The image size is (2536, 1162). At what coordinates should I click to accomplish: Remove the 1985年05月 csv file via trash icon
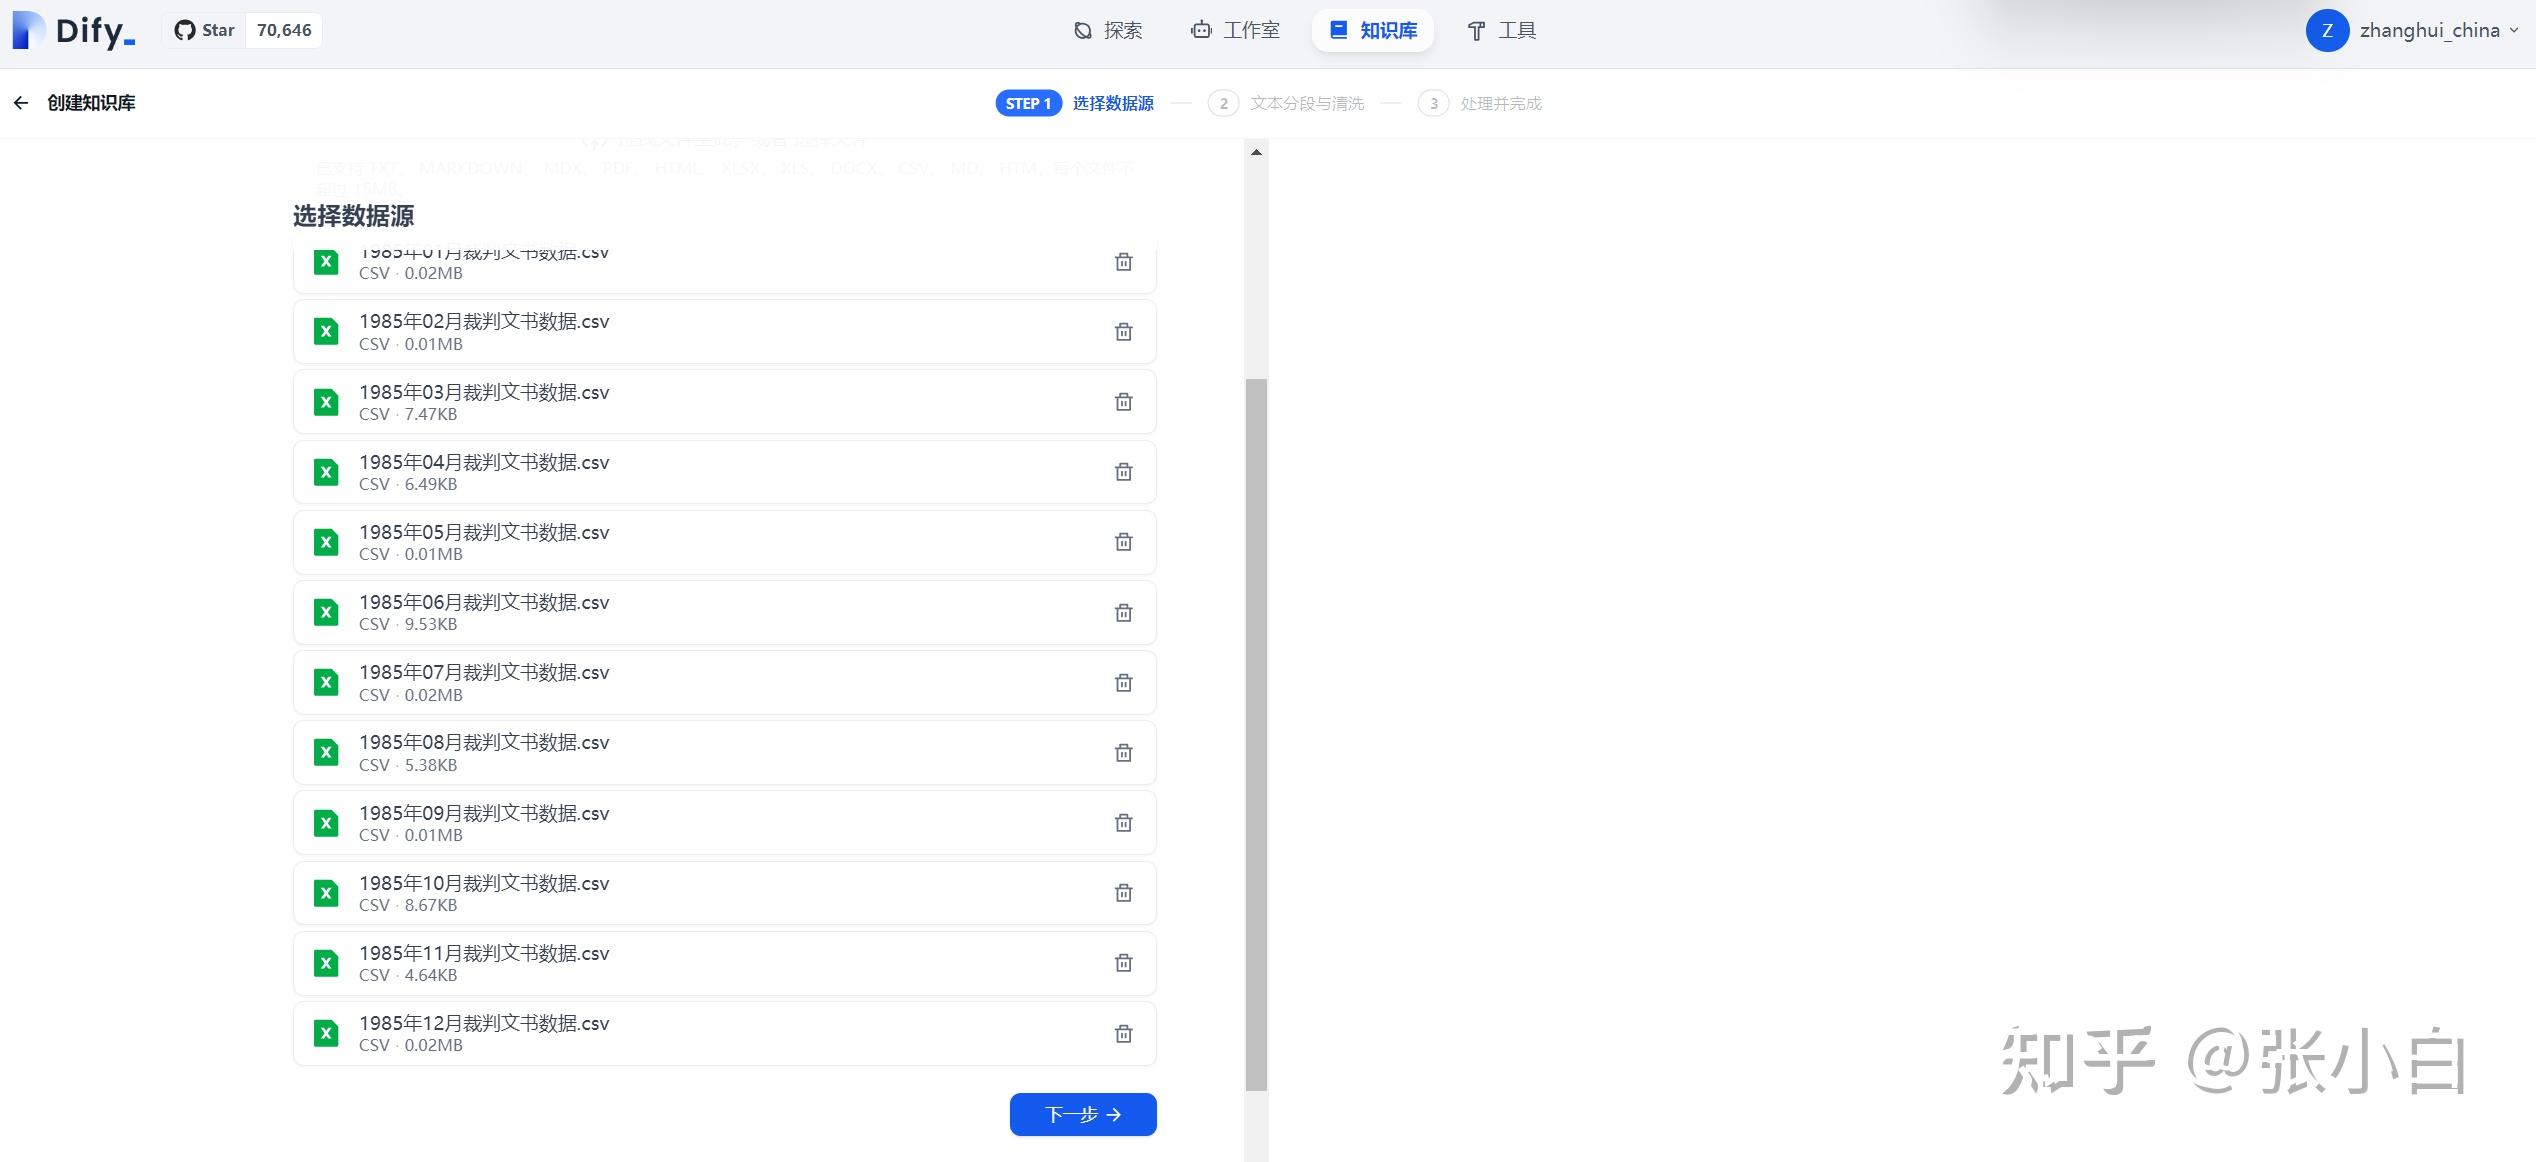[x=1123, y=542]
